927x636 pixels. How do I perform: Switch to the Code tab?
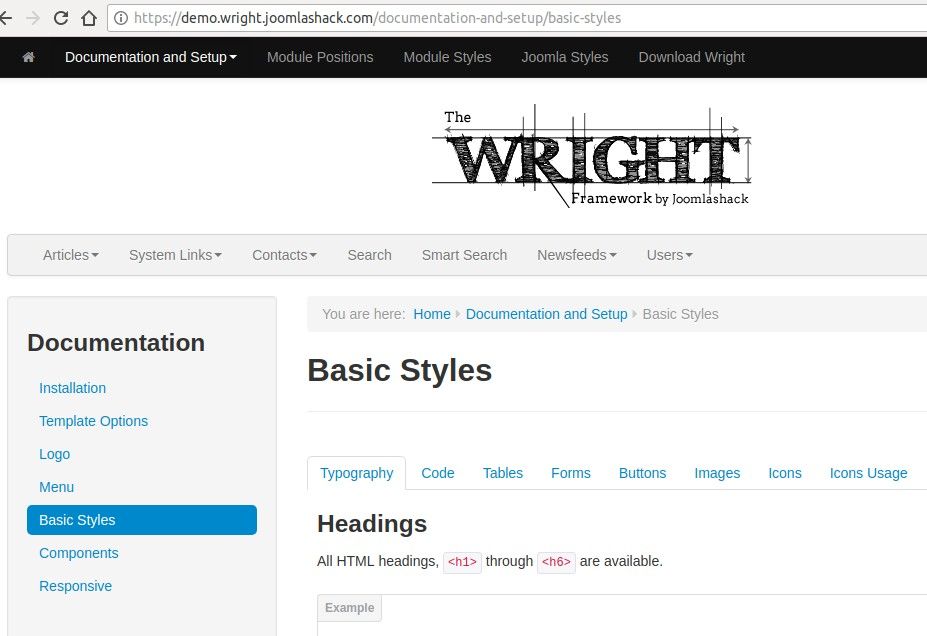click(x=437, y=473)
